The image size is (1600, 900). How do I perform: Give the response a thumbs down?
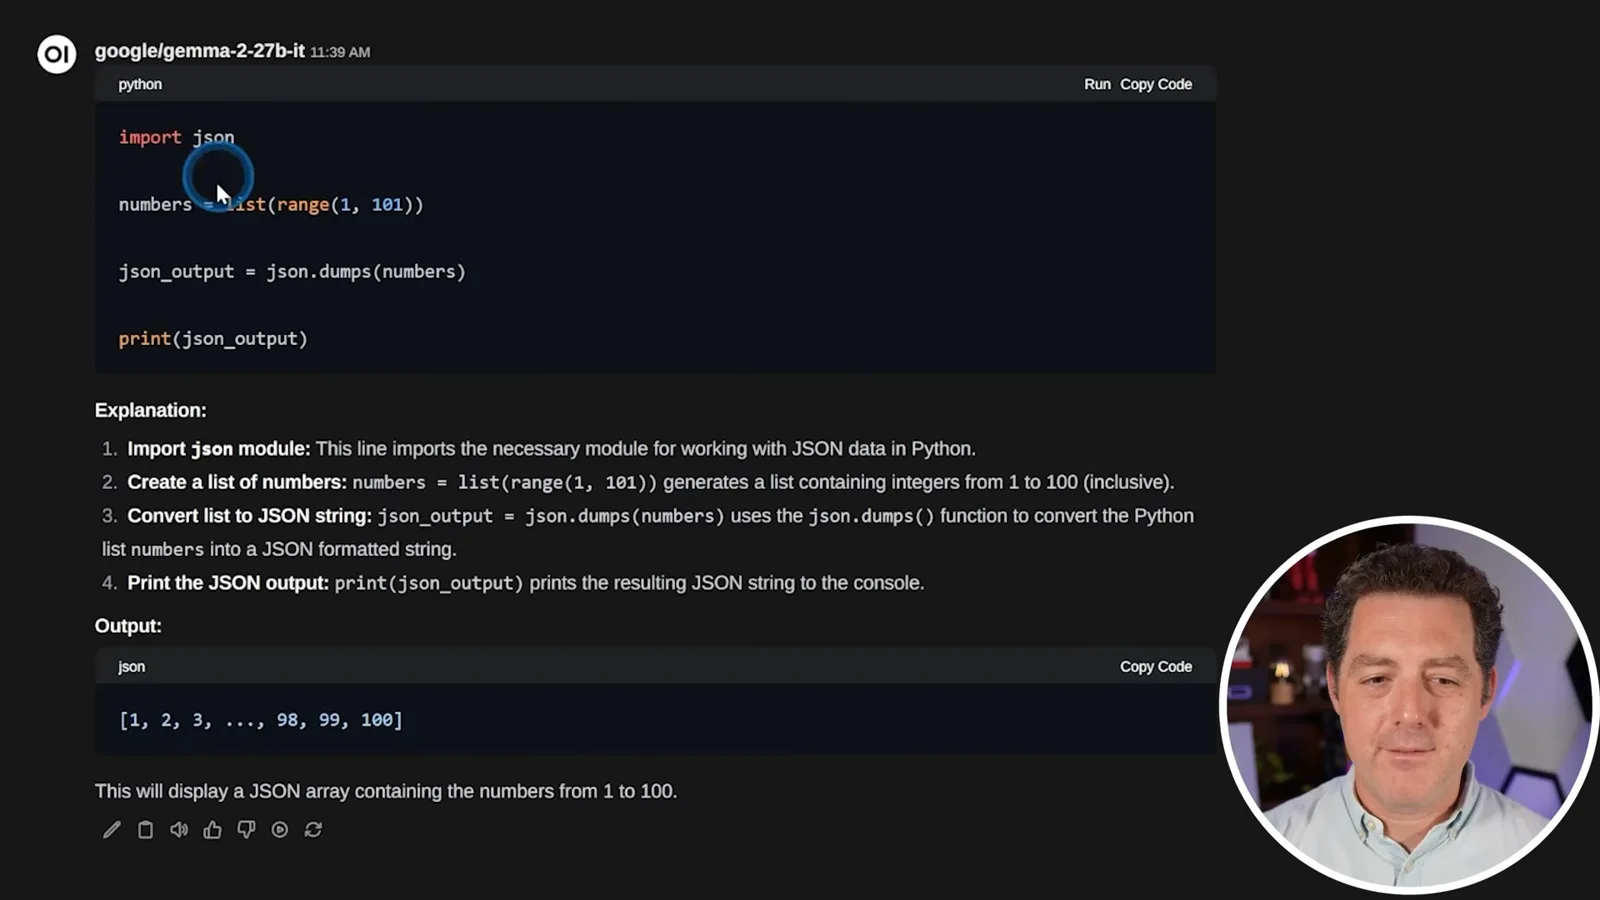[246, 830]
